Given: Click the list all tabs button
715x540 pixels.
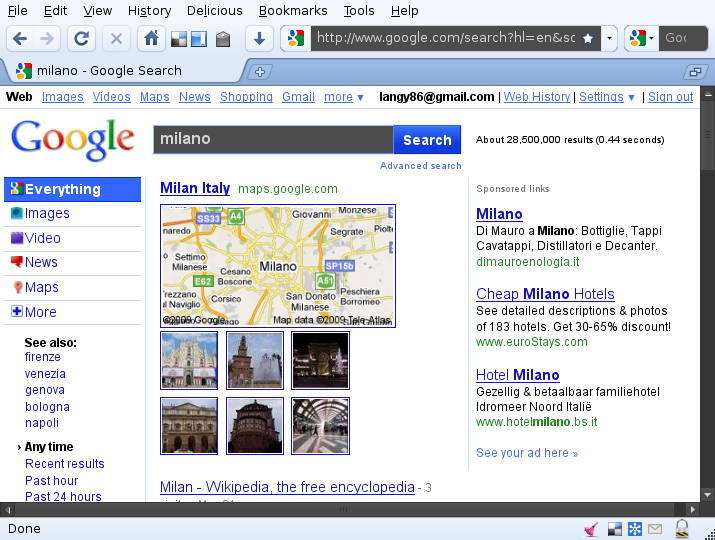Looking at the screenshot, I should [x=695, y=72].
